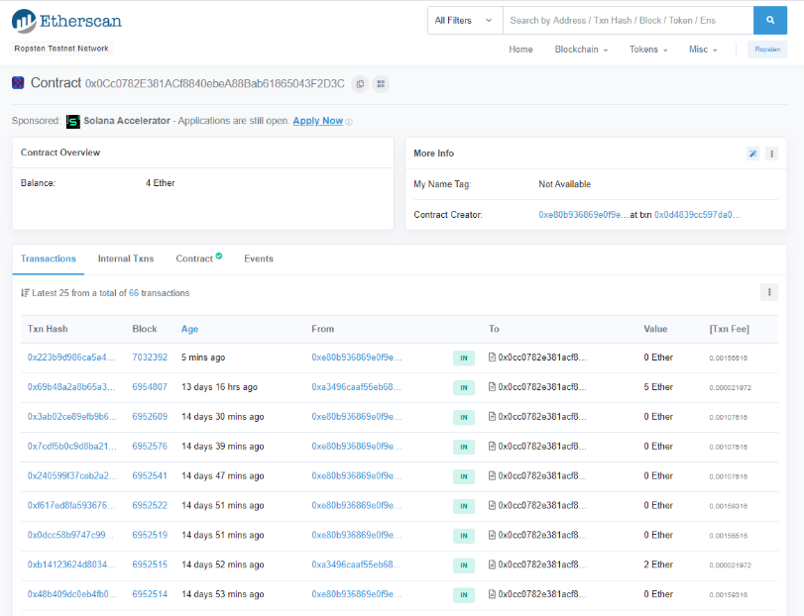Open block 7032392 from the first transaction
804x616 pixels.
pyautogui.click(x=148, y=357)
